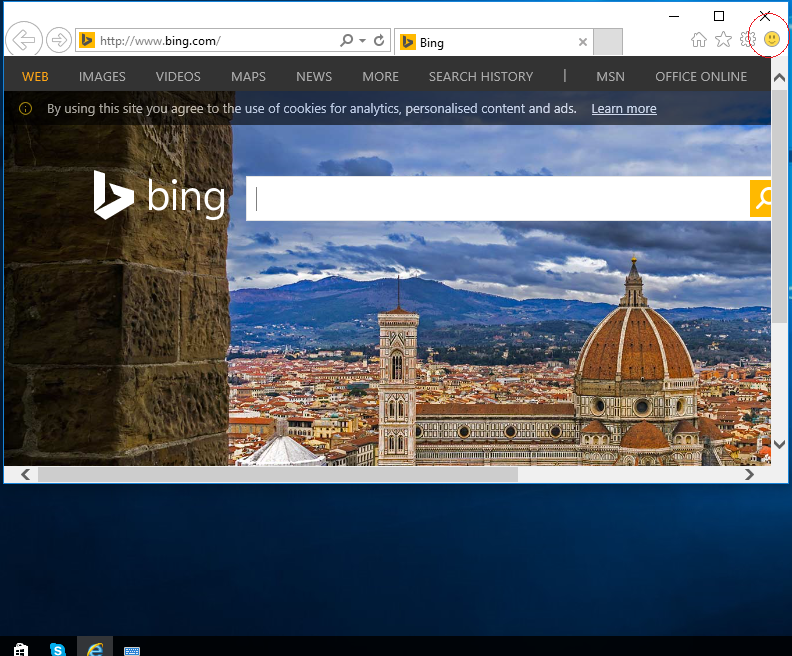Select the WEB navigation item
The image size is (792, 656).
coord(35,77)
